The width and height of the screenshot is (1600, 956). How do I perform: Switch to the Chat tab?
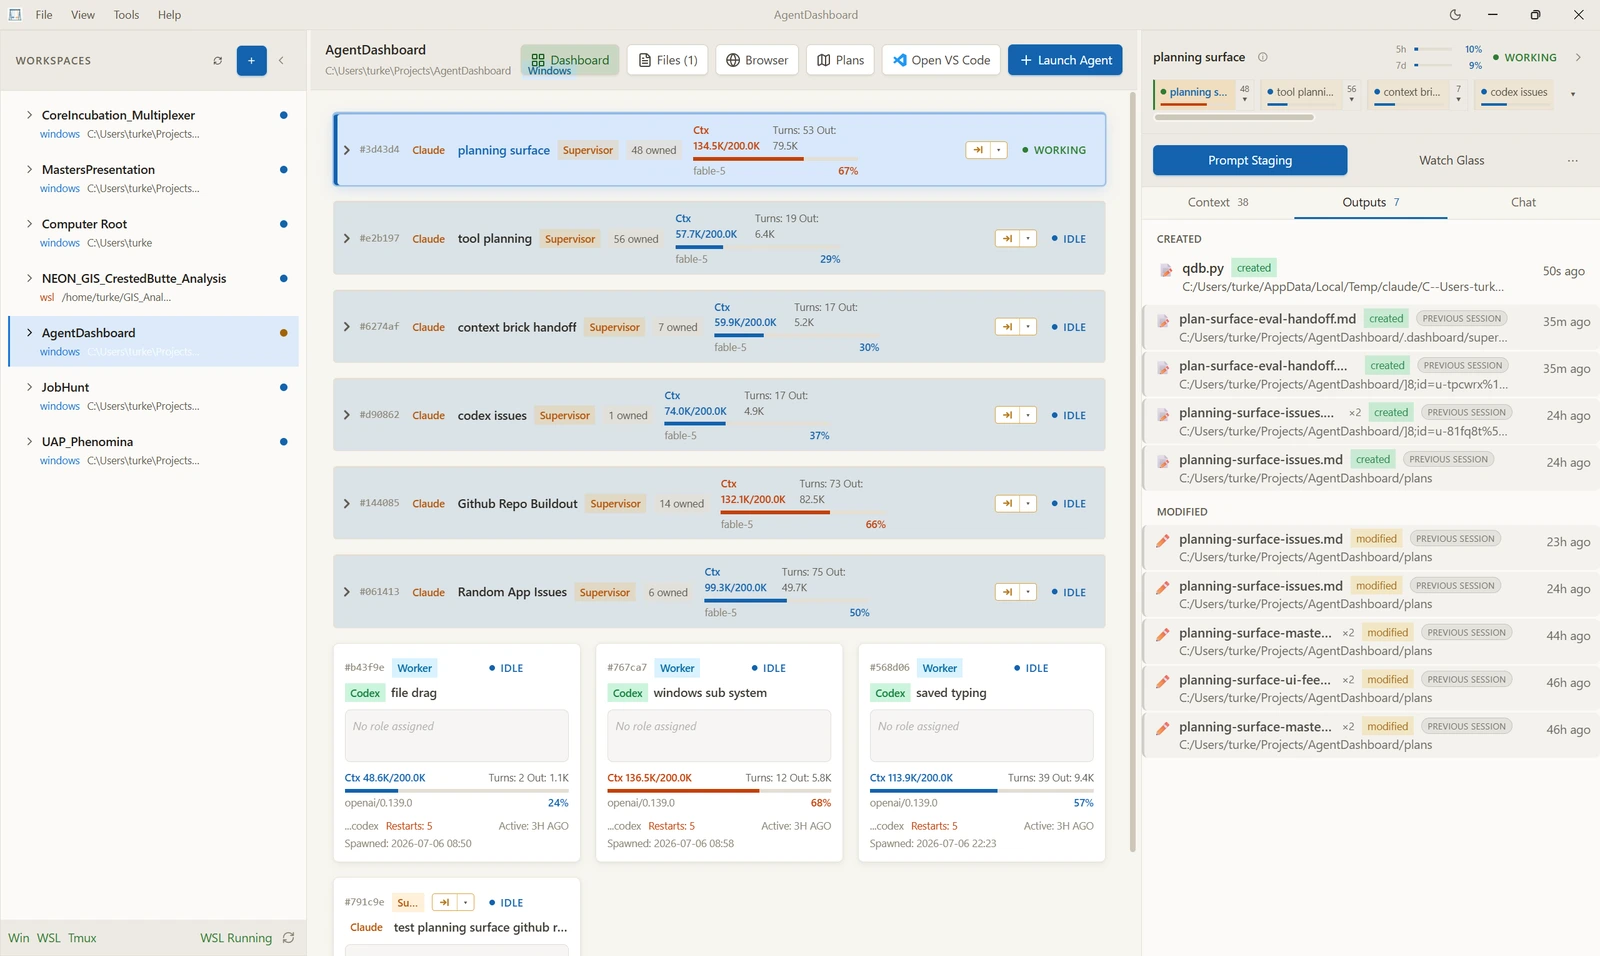1523,202
